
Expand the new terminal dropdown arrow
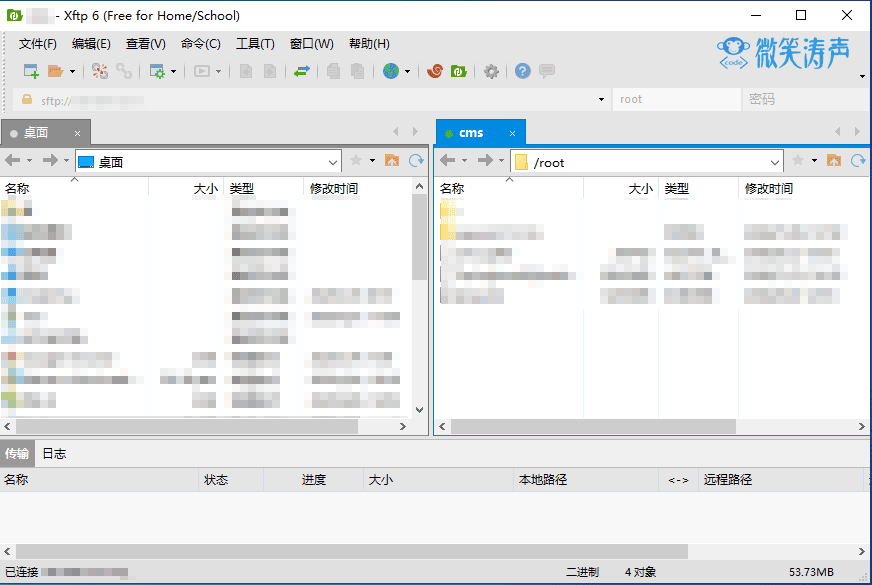click(x=219, y=71)
